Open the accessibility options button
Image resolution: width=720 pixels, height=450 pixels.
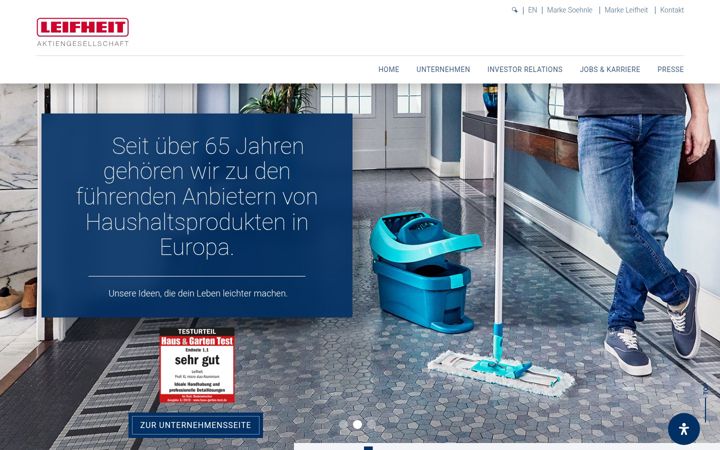pos(684,429)
